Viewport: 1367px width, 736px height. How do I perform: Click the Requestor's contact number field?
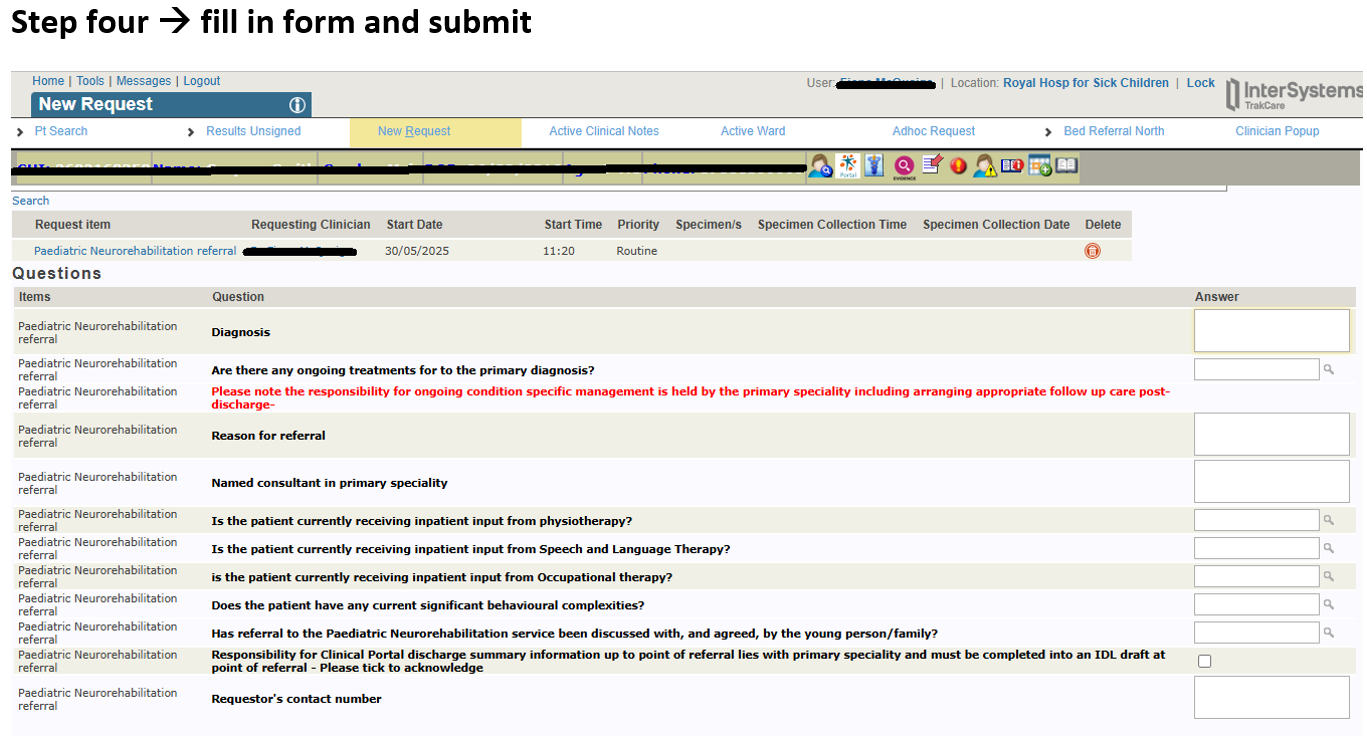[1271, 697]
